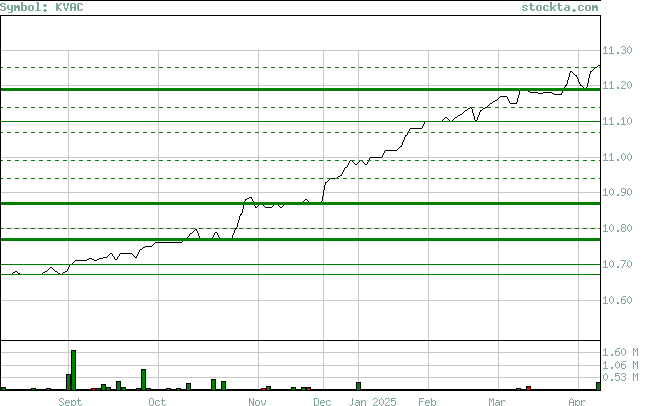This screenshot has height=406, width=655.
Task: Click the 11.00 price axis label
Action: pos(617,157)
